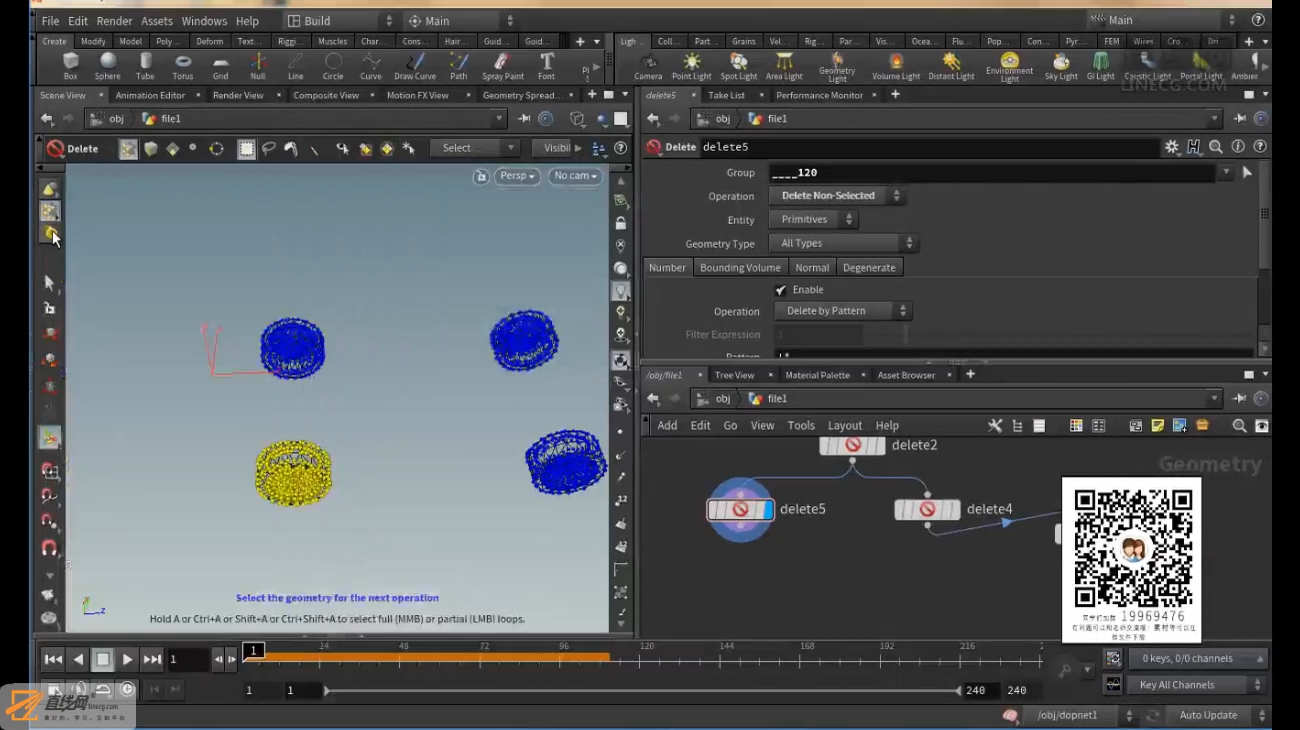
Task: Add a Point Light
Action: (691, 66)
